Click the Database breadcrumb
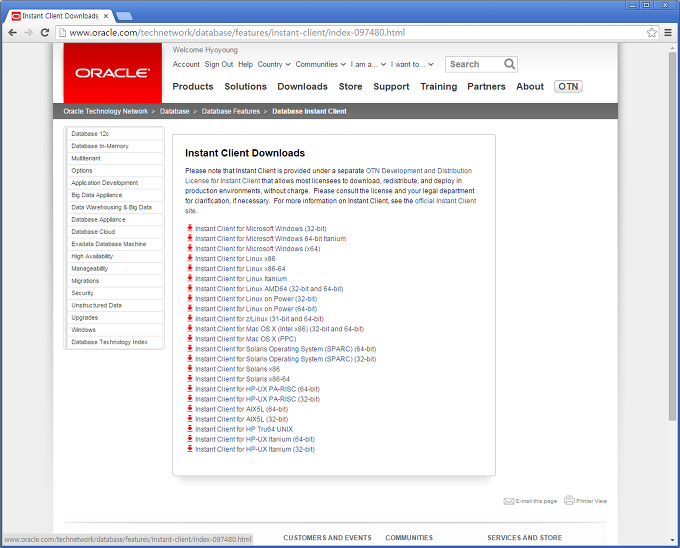The width and height of the screenshot is (680, 548). click(174, 111)
